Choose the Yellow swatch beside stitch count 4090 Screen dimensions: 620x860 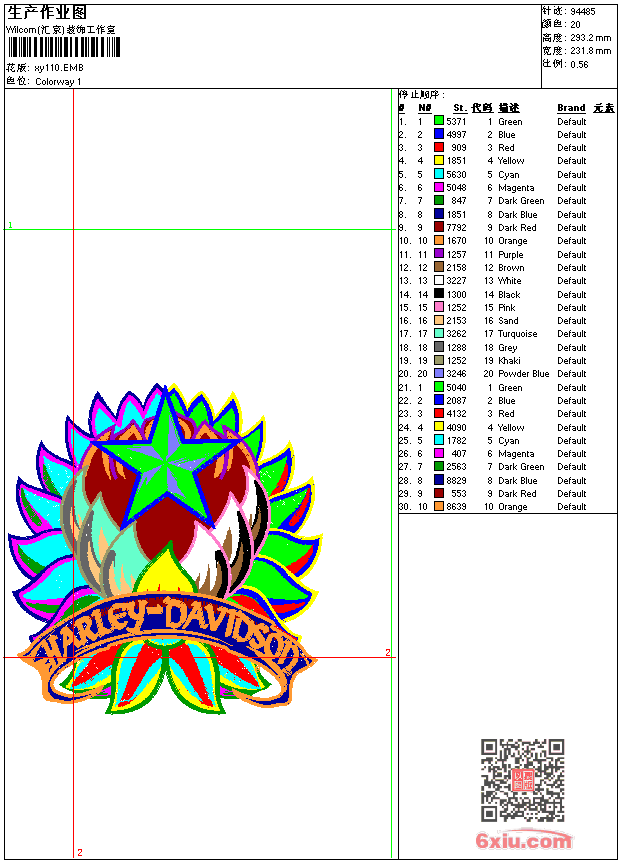439,426
